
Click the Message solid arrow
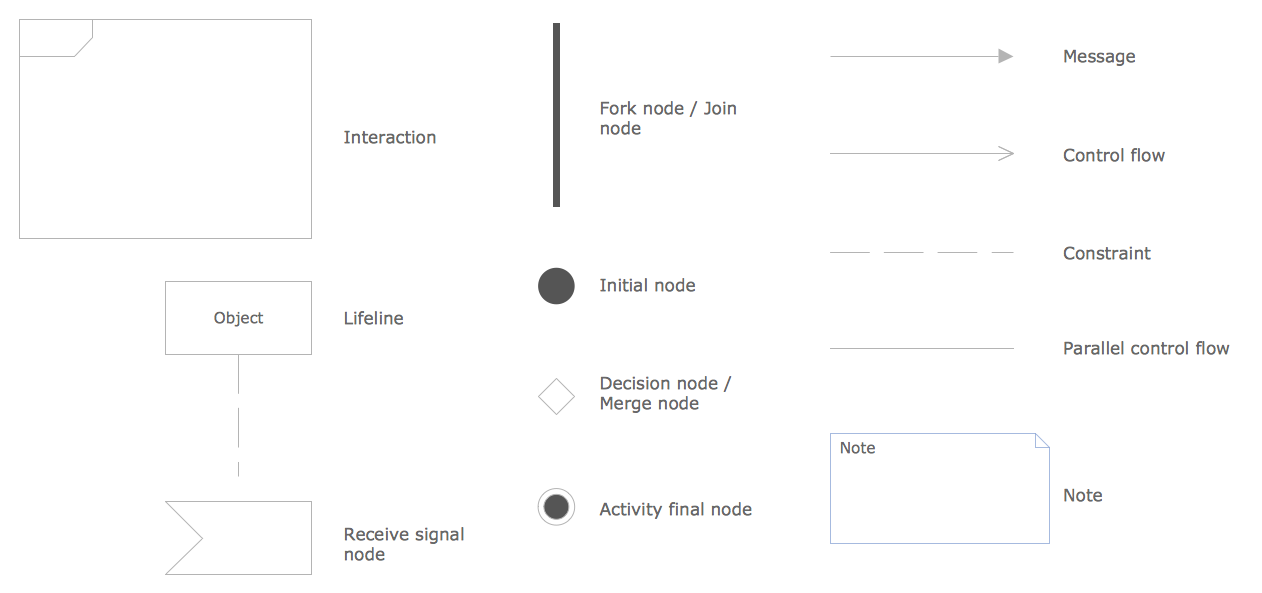point(920,57)
